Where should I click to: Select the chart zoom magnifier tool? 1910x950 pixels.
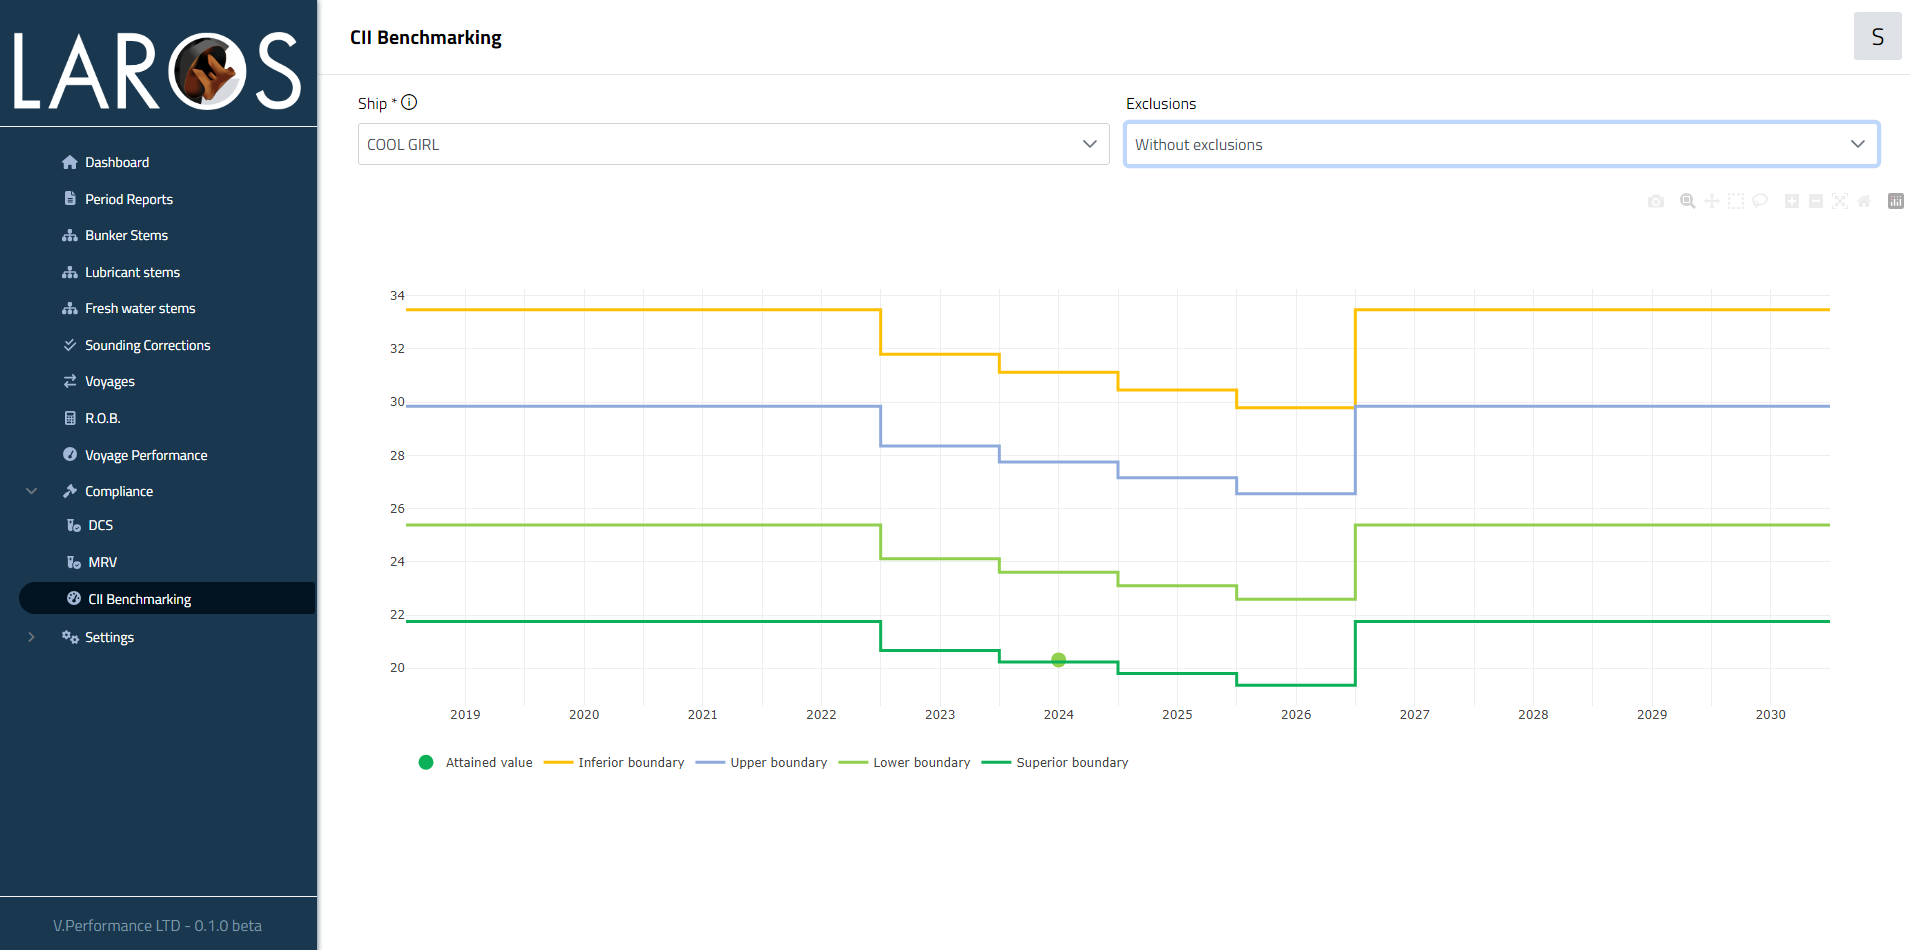(x=1688, y=201)
